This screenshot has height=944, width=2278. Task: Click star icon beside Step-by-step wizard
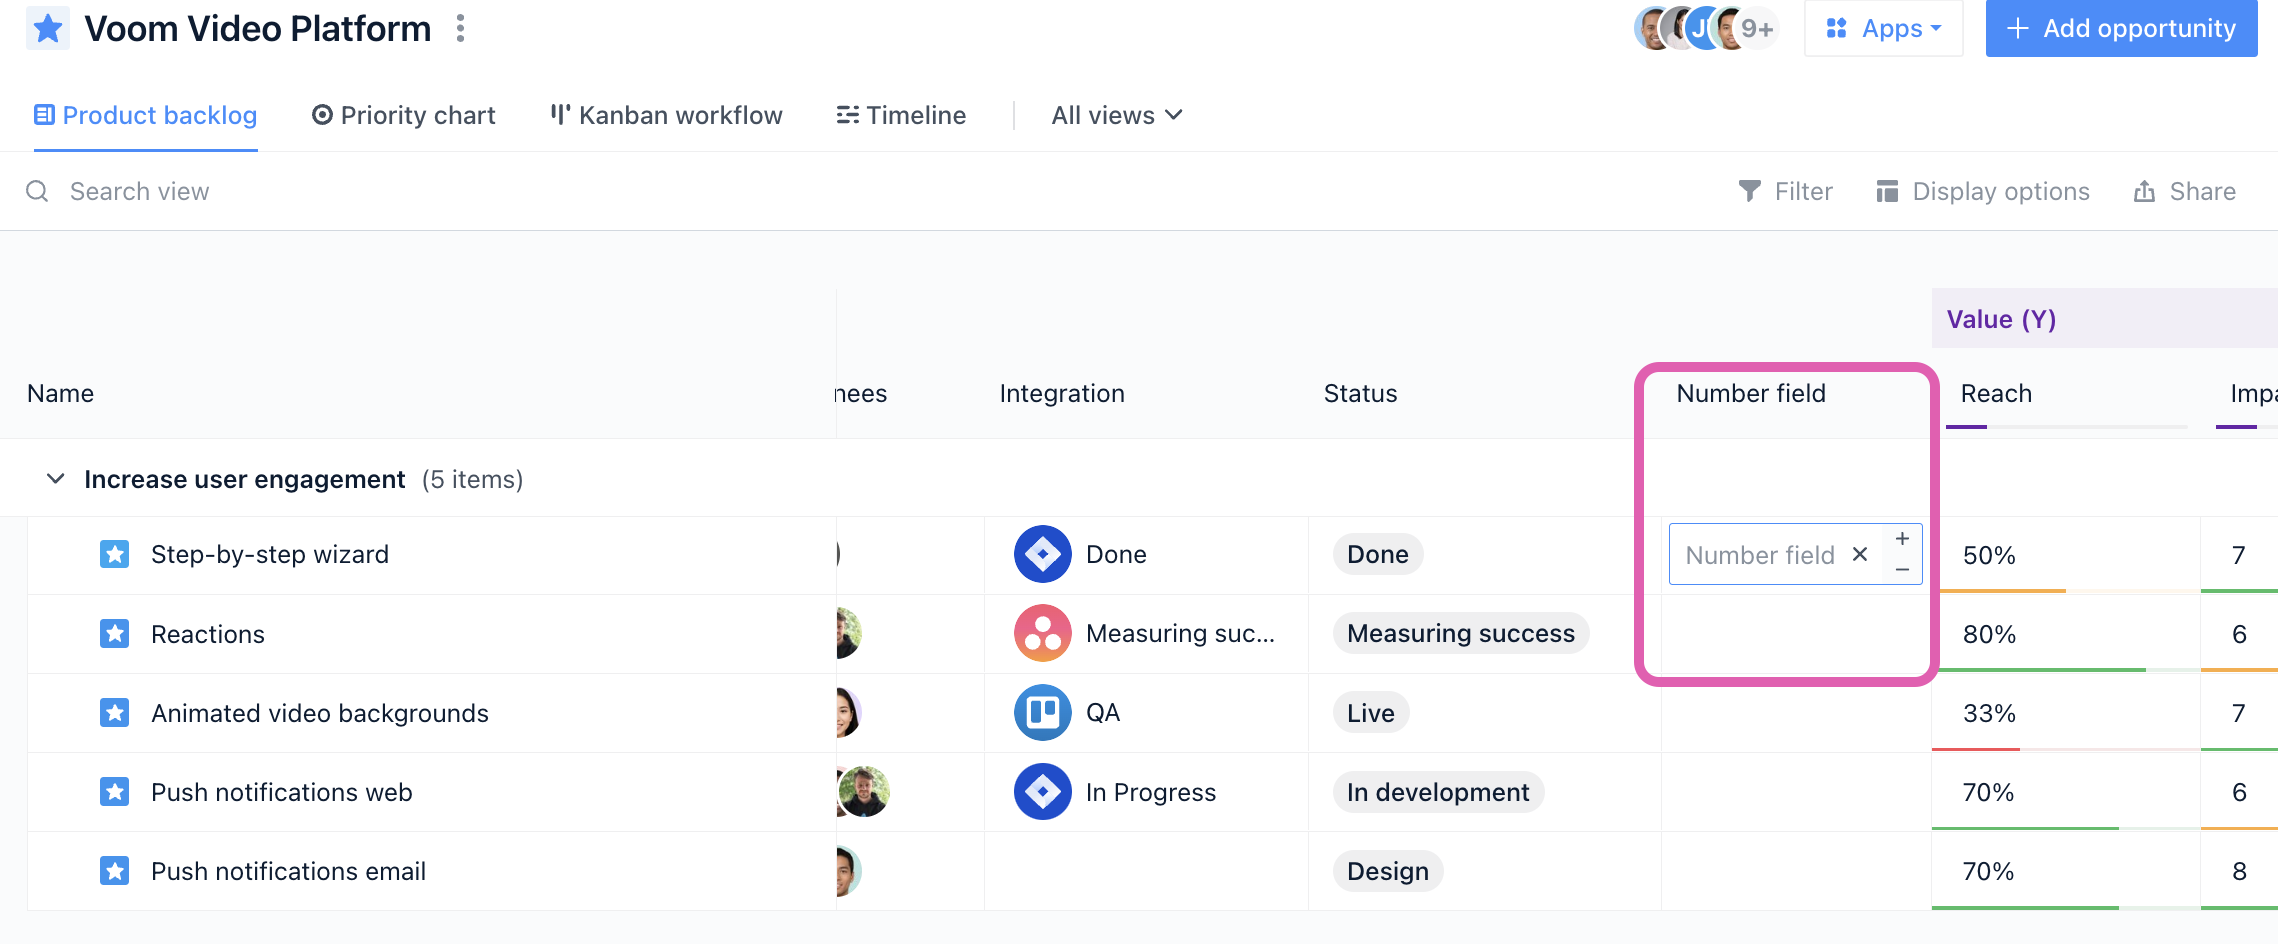tap(115, 554)
